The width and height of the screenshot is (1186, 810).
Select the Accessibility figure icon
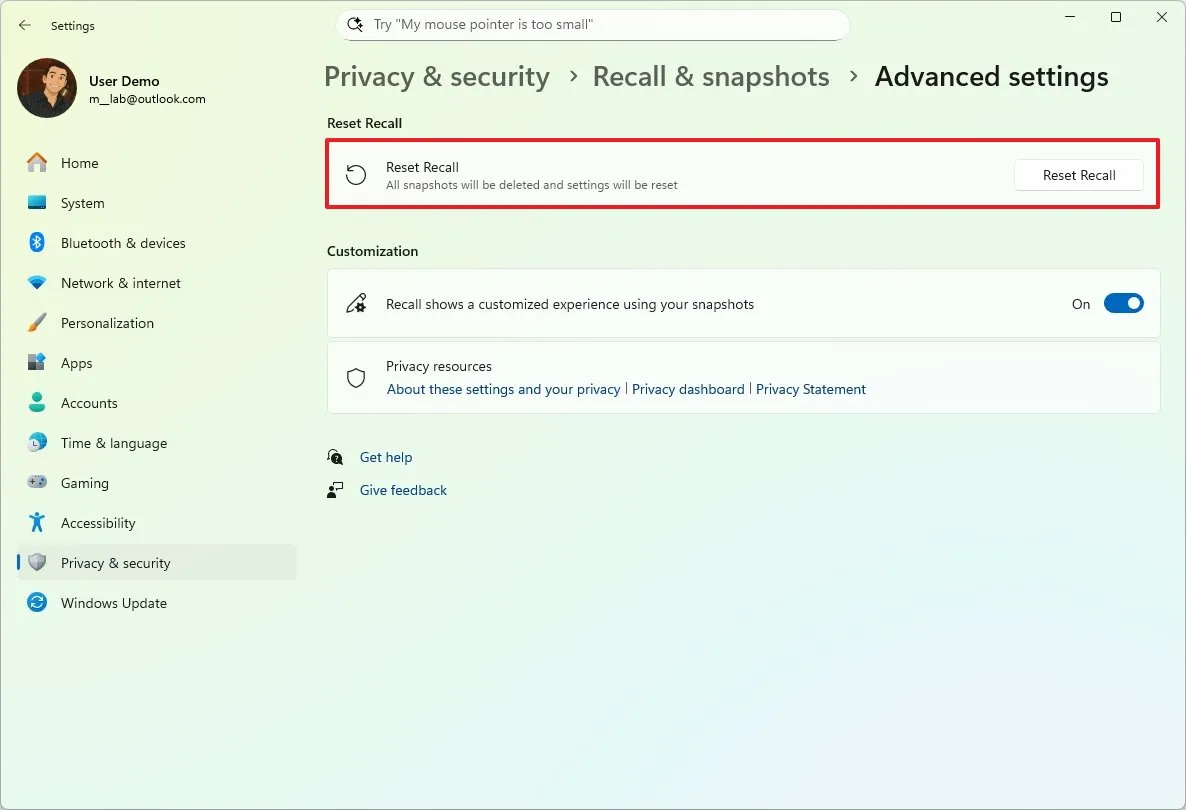point(37,522)
